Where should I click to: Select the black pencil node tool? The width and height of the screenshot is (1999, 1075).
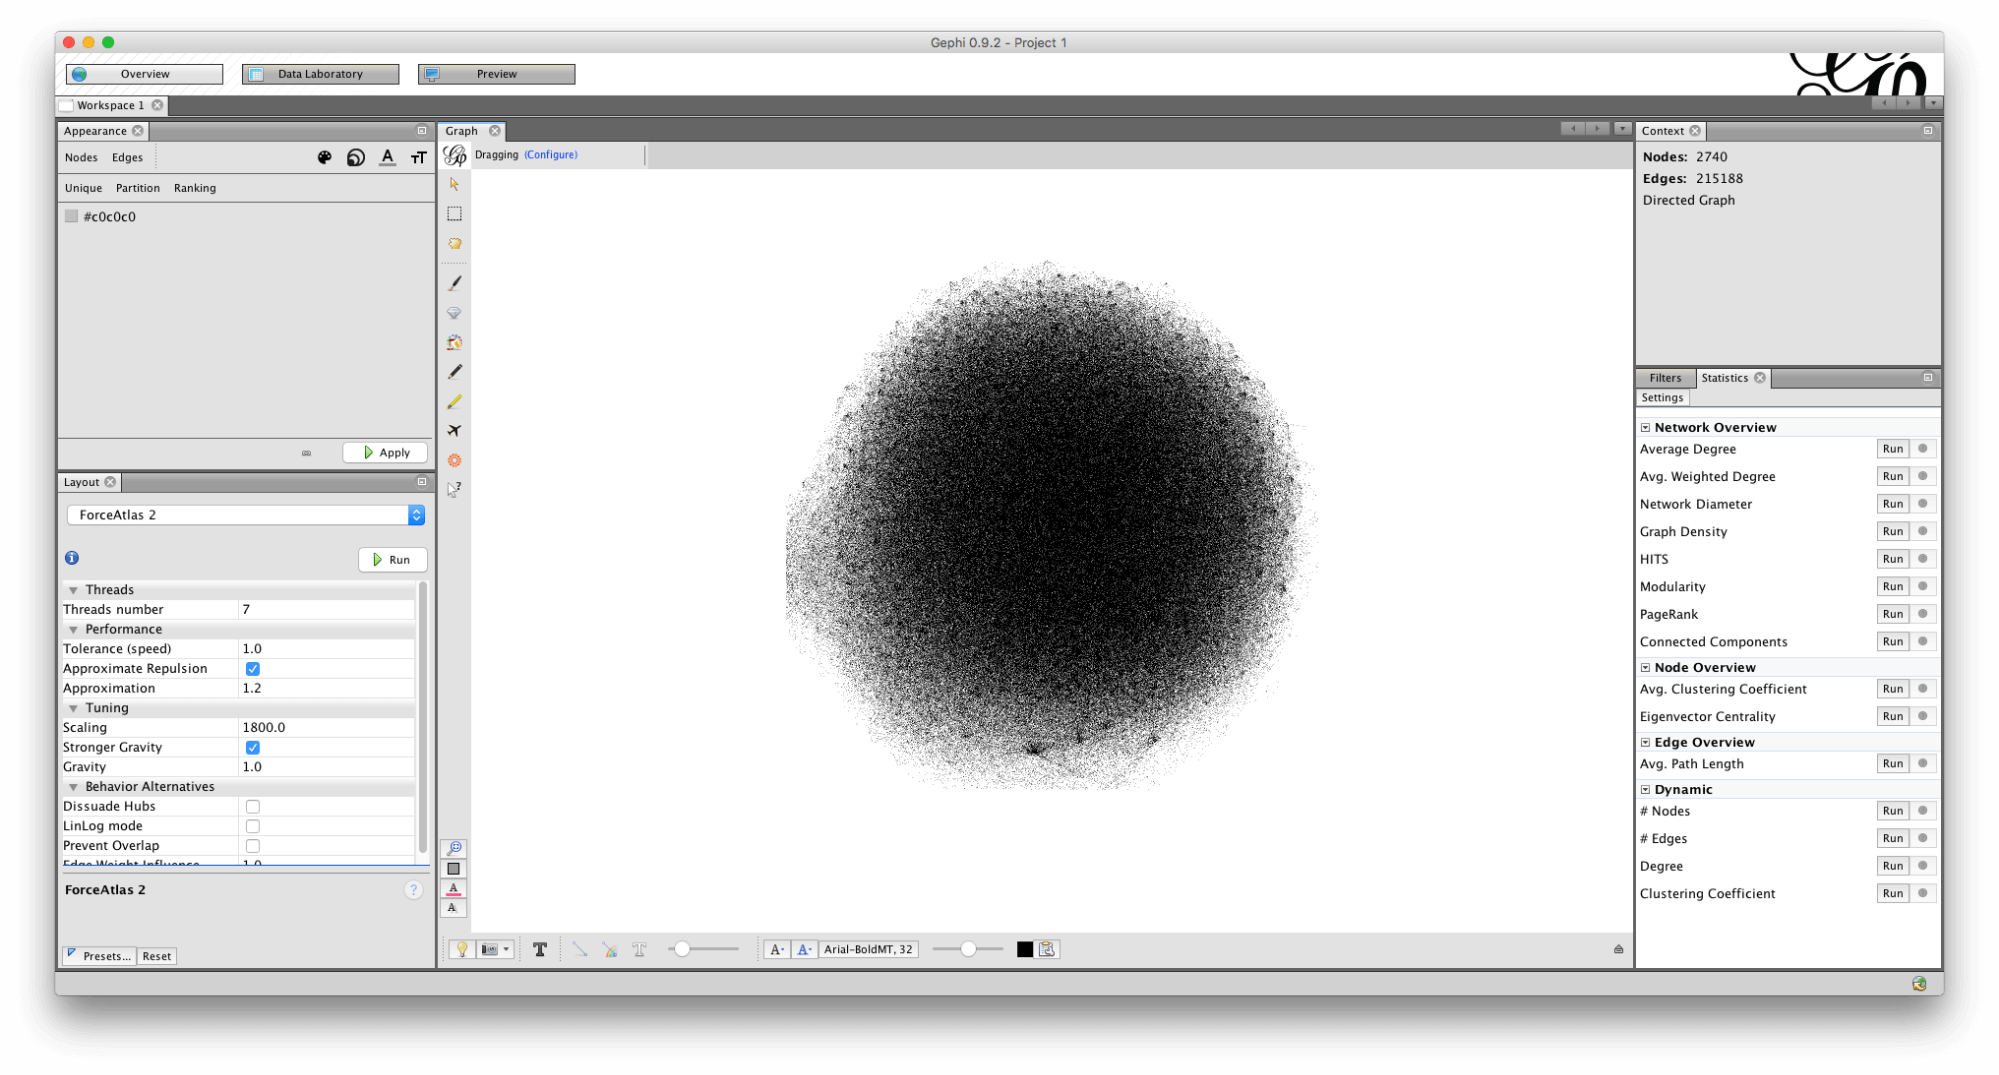tap(454, 372)
